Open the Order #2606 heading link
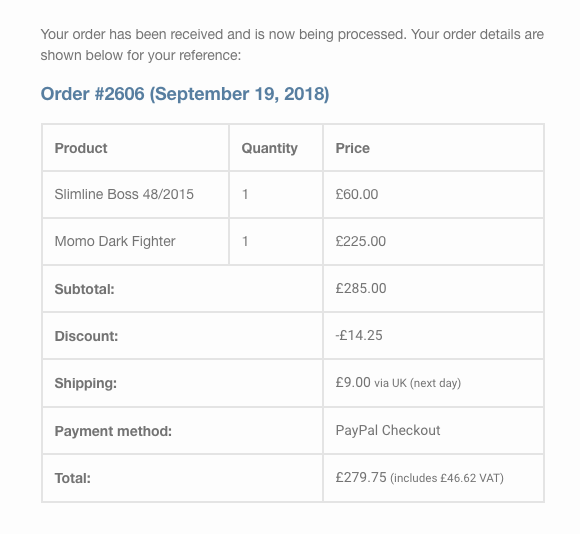580x534 pixels. pyautogui.click(x=185, y=94)
